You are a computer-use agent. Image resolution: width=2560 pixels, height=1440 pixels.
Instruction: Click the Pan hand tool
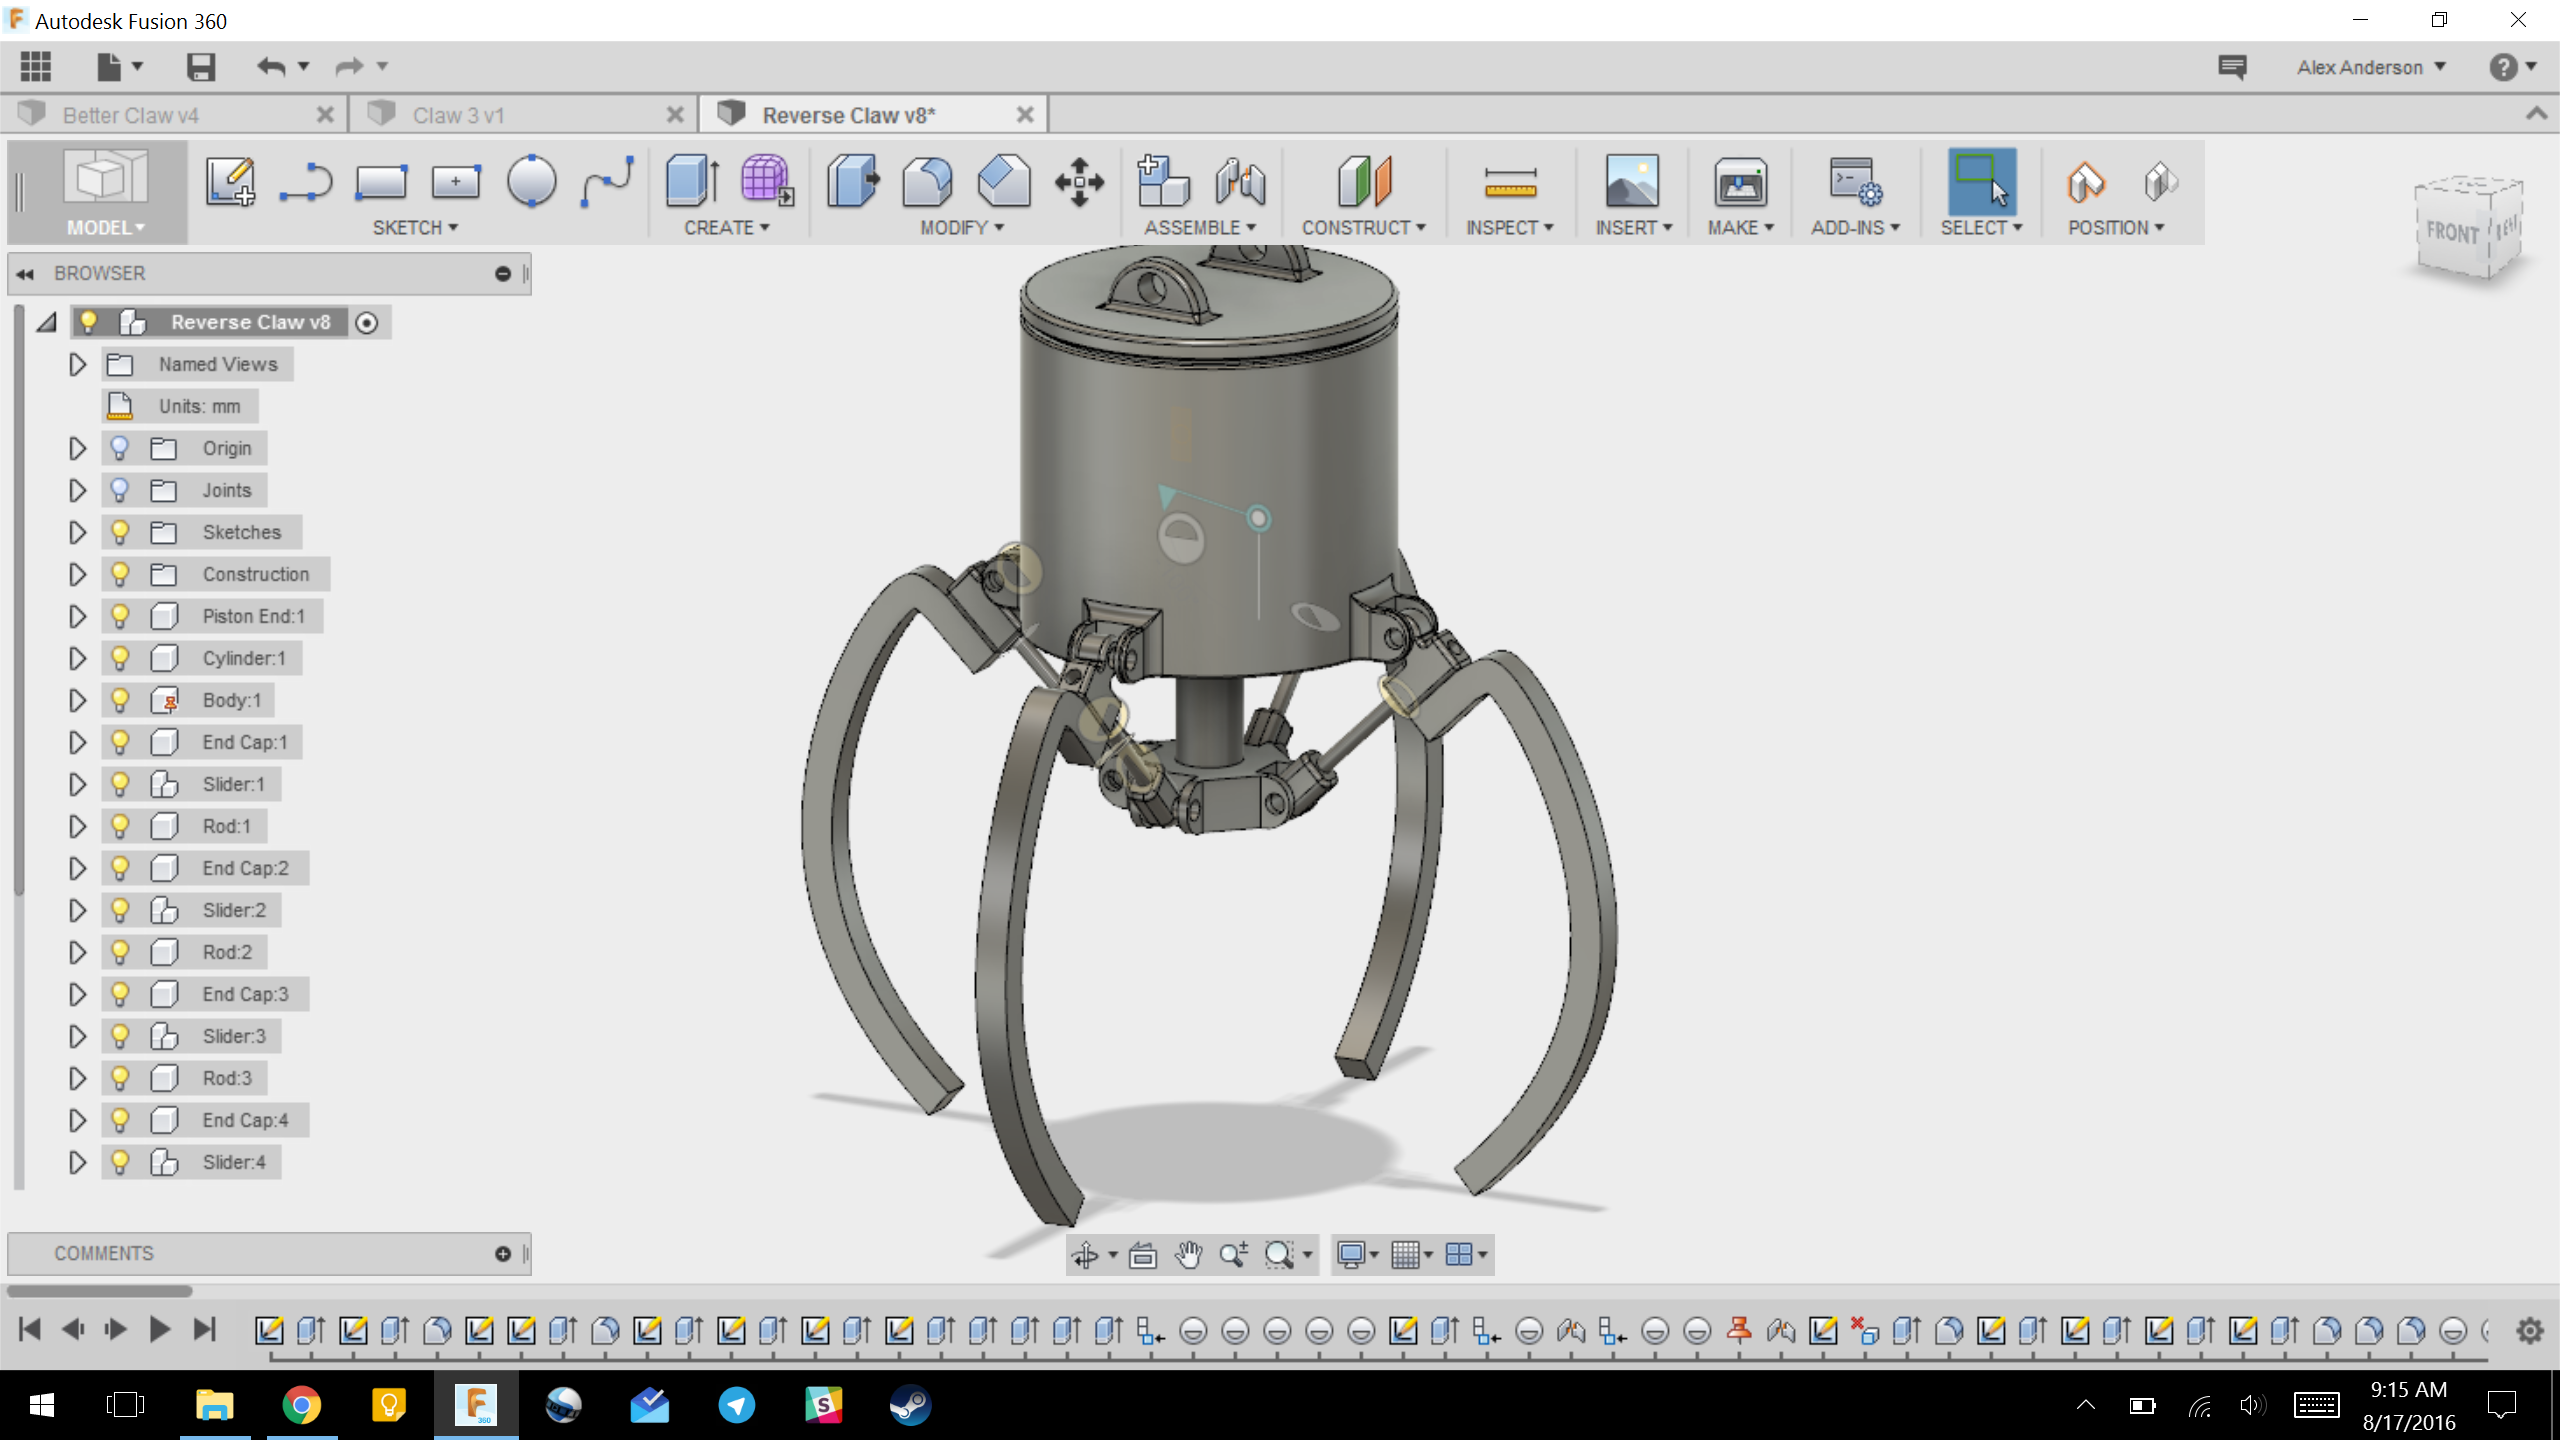pyautogui.click(x=1188, y=1254)
